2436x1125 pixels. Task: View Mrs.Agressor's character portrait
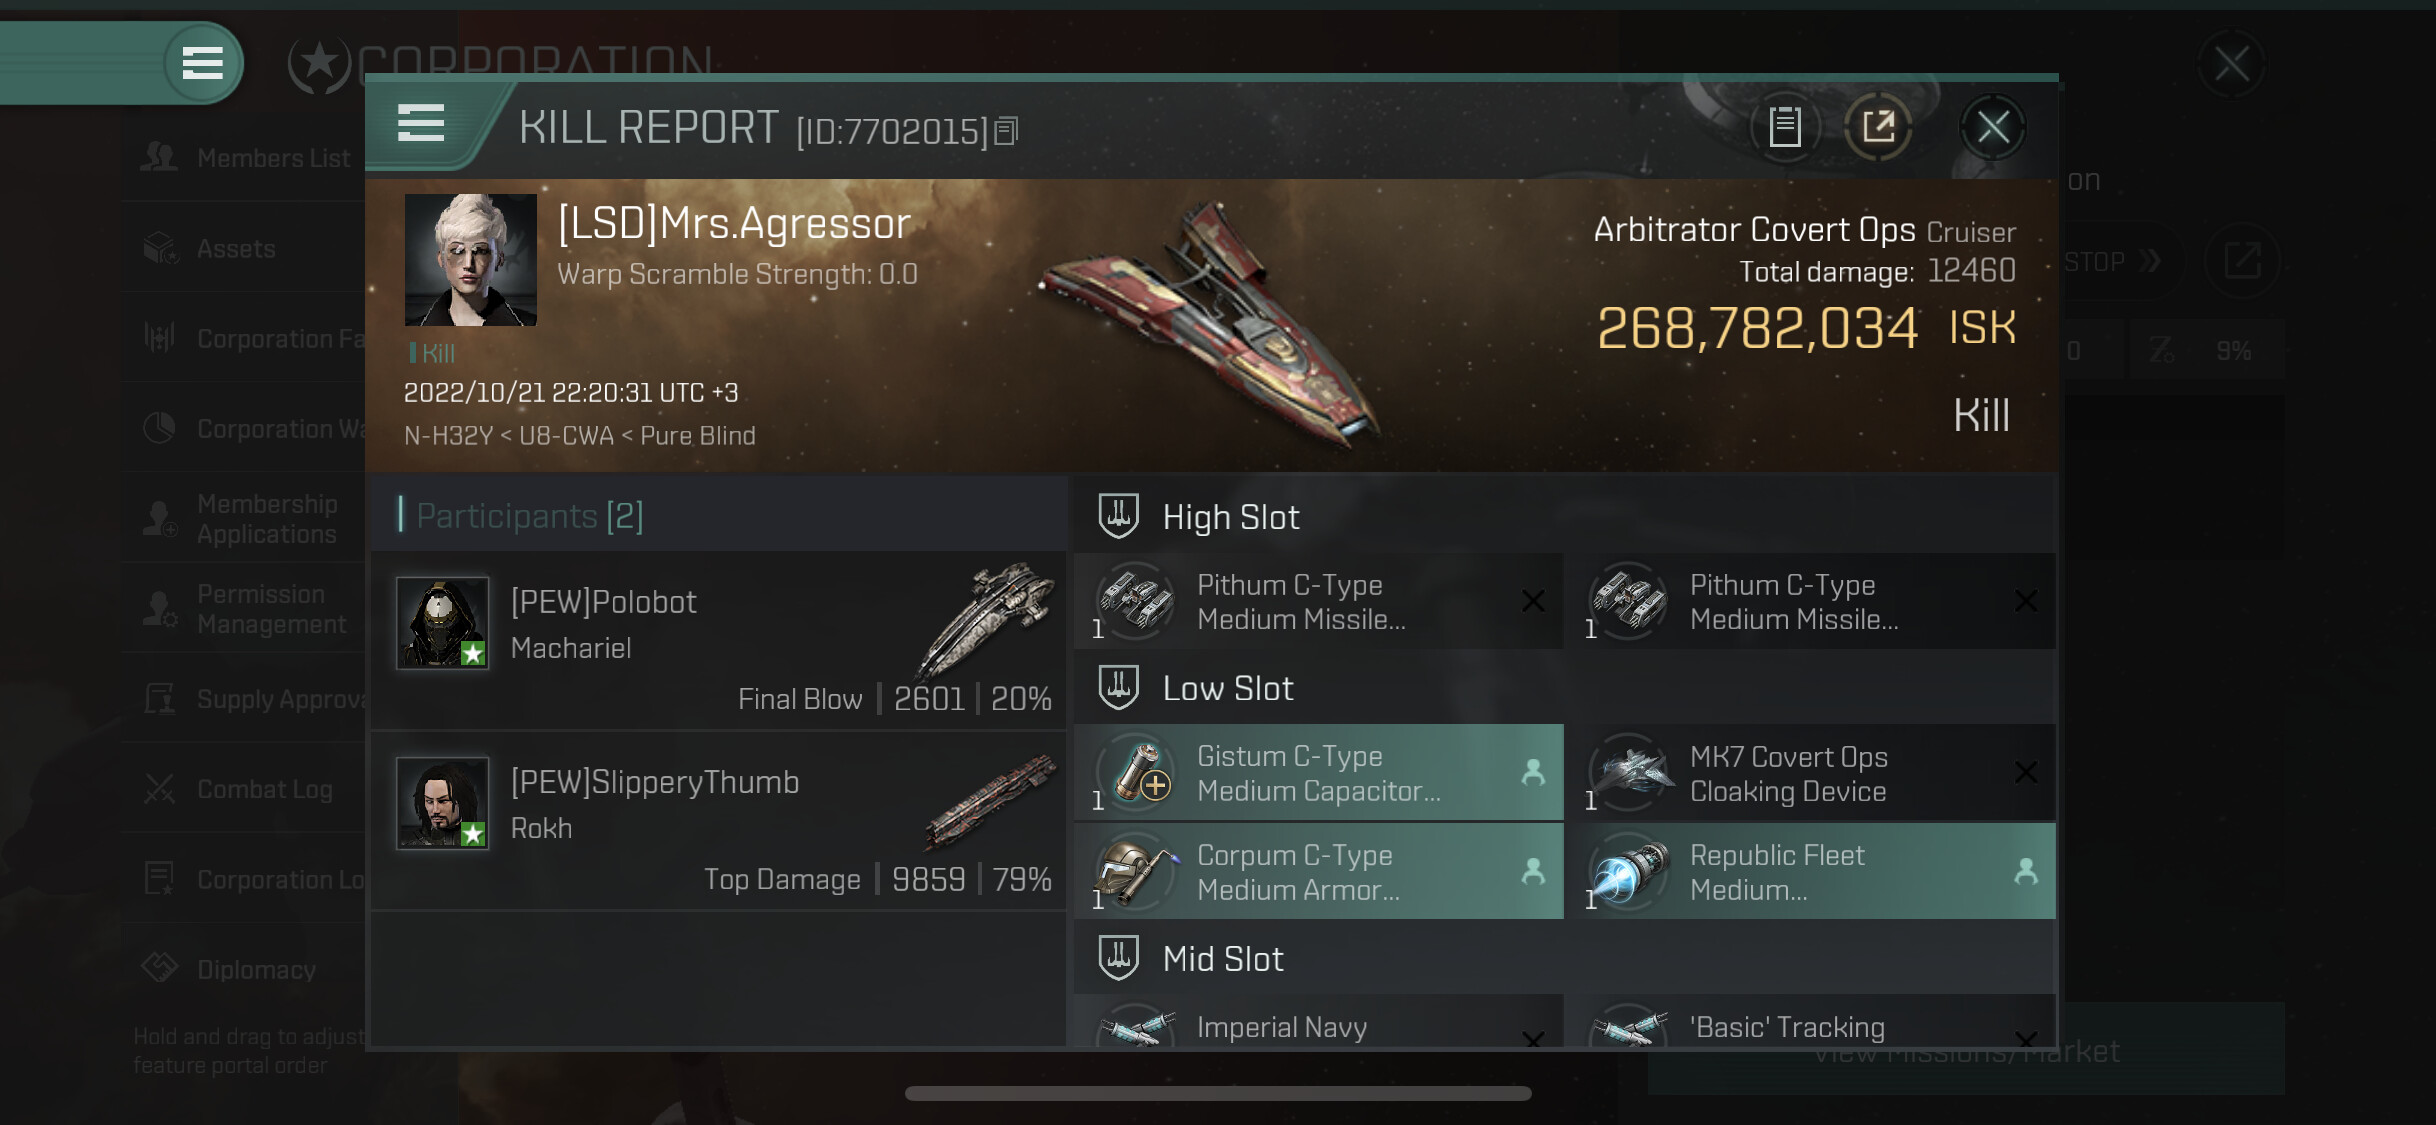pos(470,259)
